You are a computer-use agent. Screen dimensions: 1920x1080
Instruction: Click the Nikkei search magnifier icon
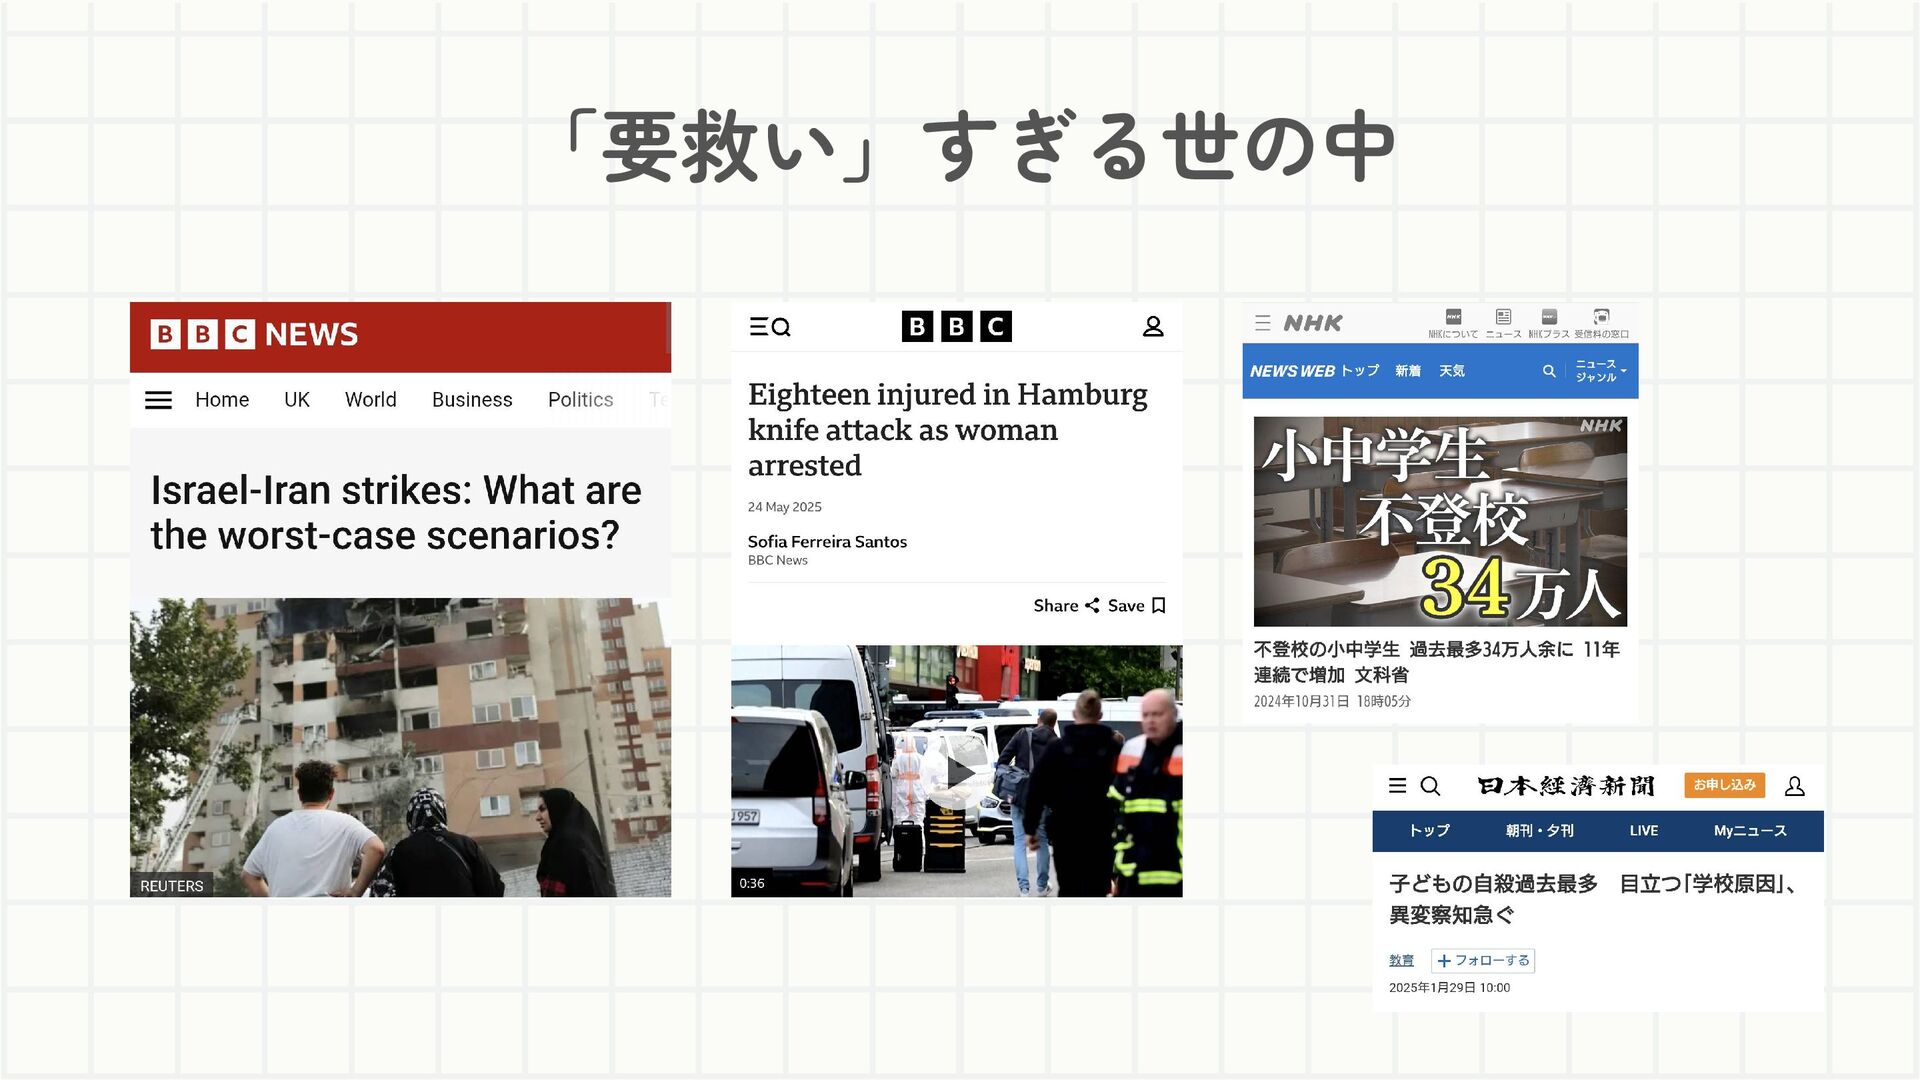[1431, 786]
